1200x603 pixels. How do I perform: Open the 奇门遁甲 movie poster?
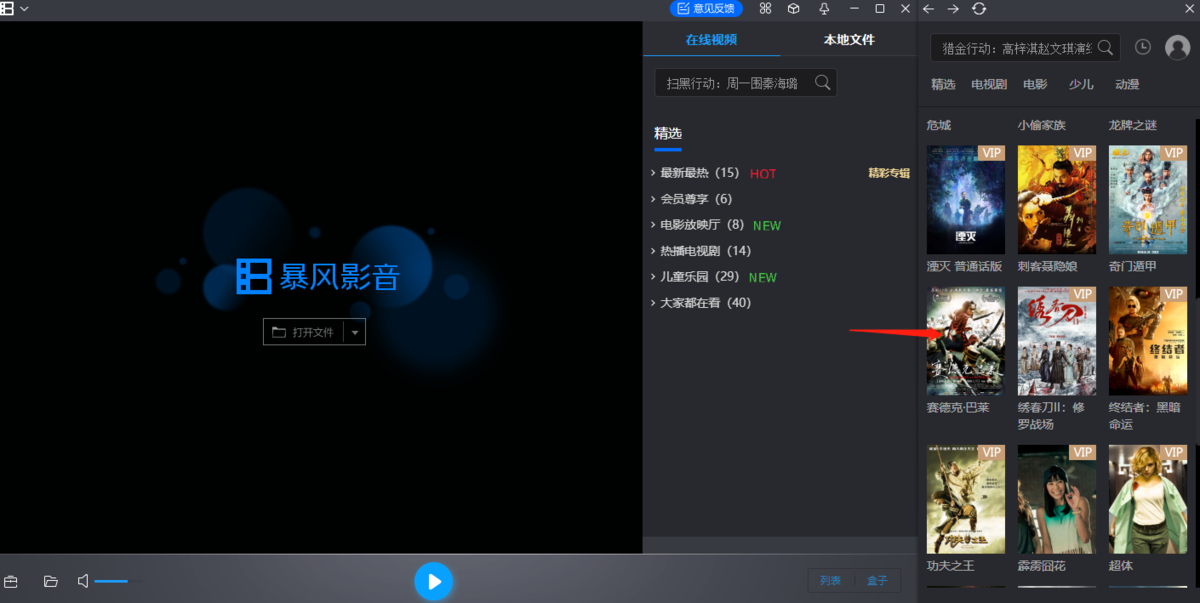(1148, 199)
